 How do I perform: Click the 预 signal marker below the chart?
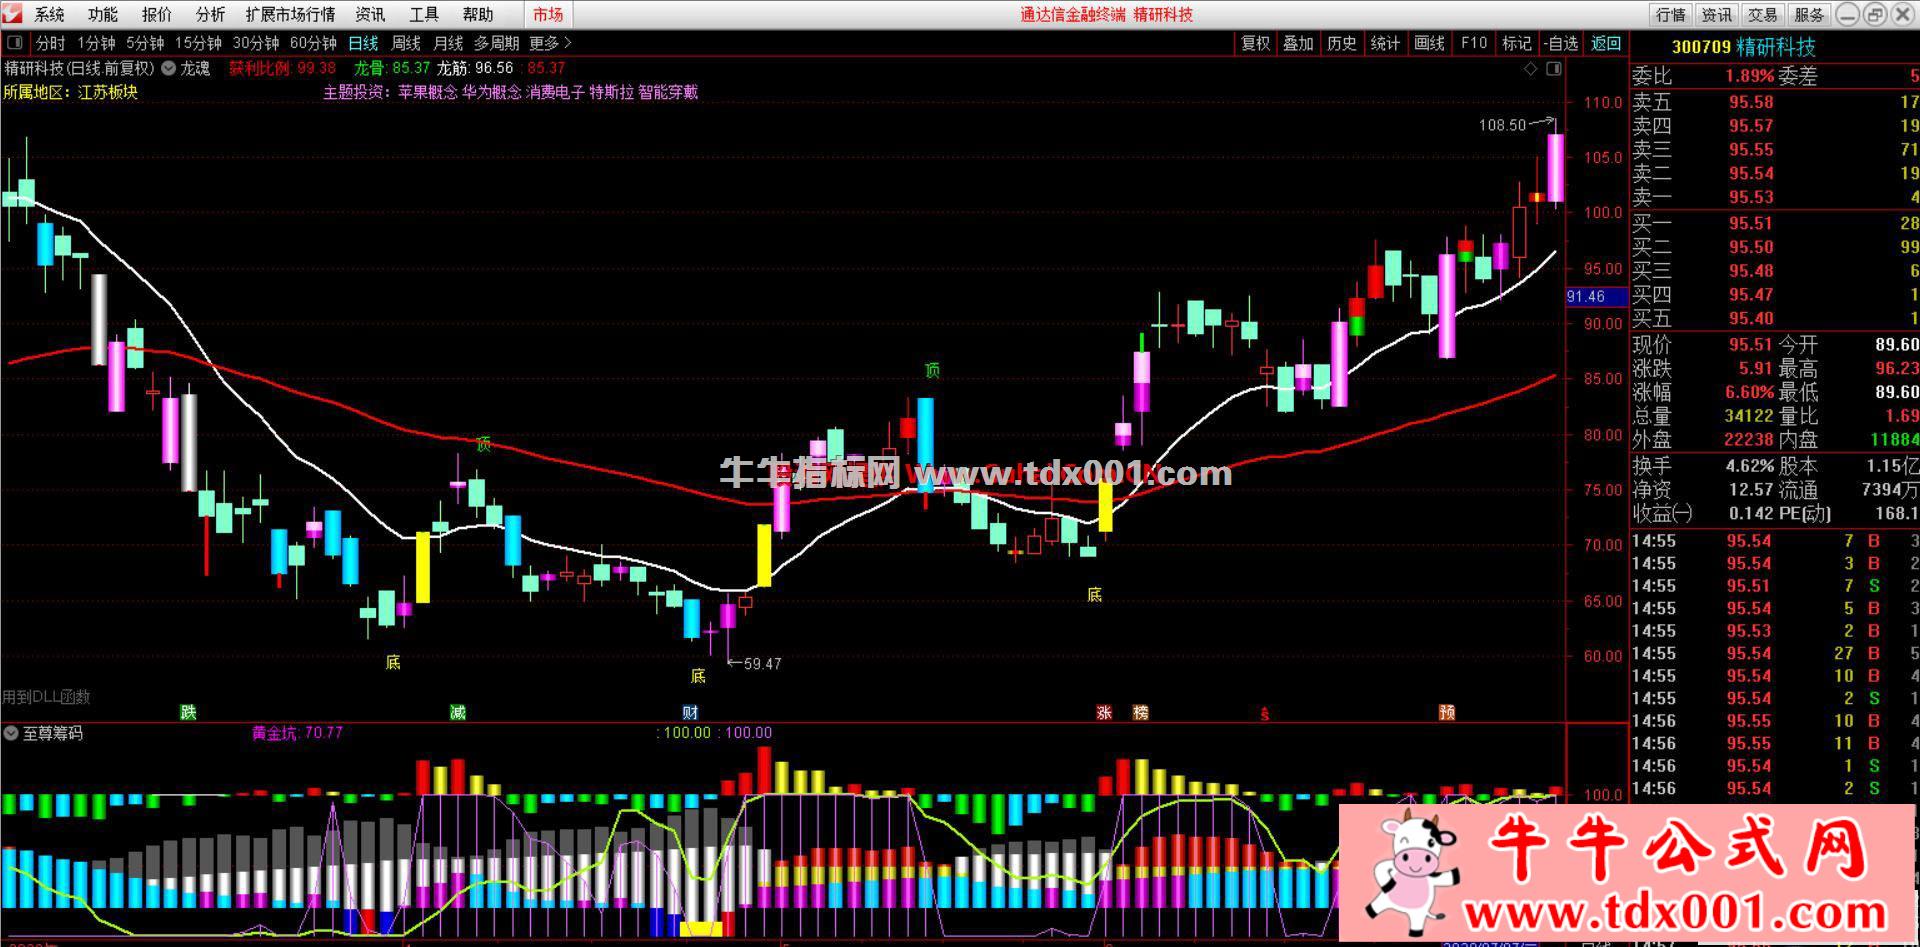[x=1446, y=712]
